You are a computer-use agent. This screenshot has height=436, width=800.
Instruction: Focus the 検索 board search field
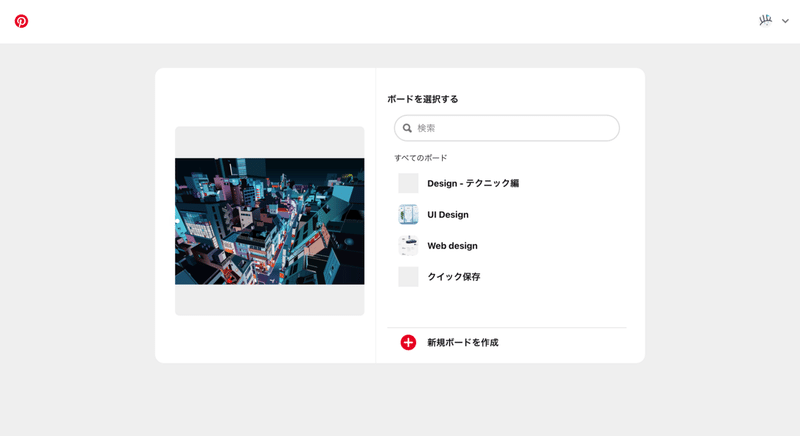point(507,128)
